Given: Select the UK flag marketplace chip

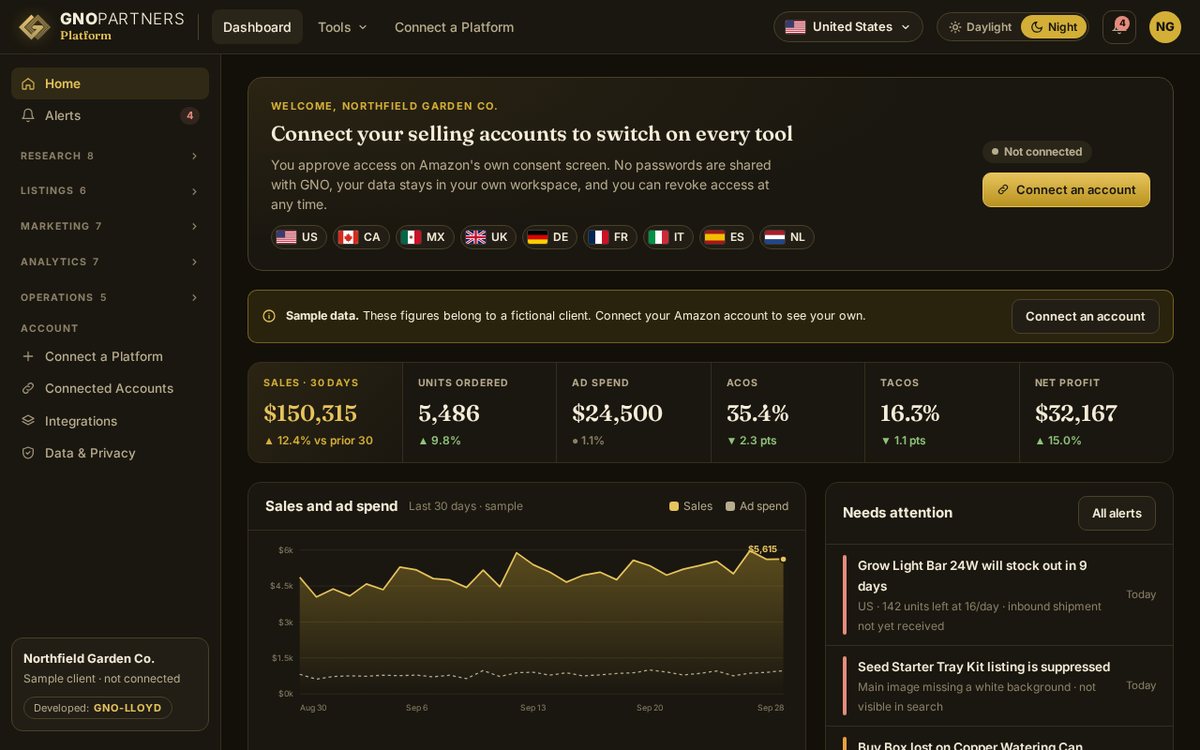Looking at the screenshot, I should click(x=488, y=237).
